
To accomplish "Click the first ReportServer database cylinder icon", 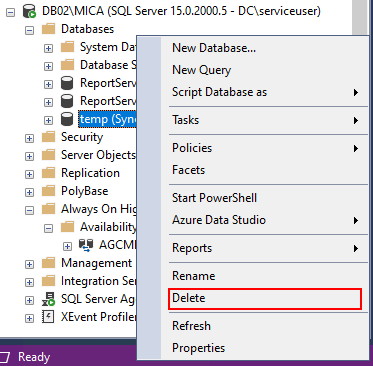I will pyautogui.click(x=67, y=83).
